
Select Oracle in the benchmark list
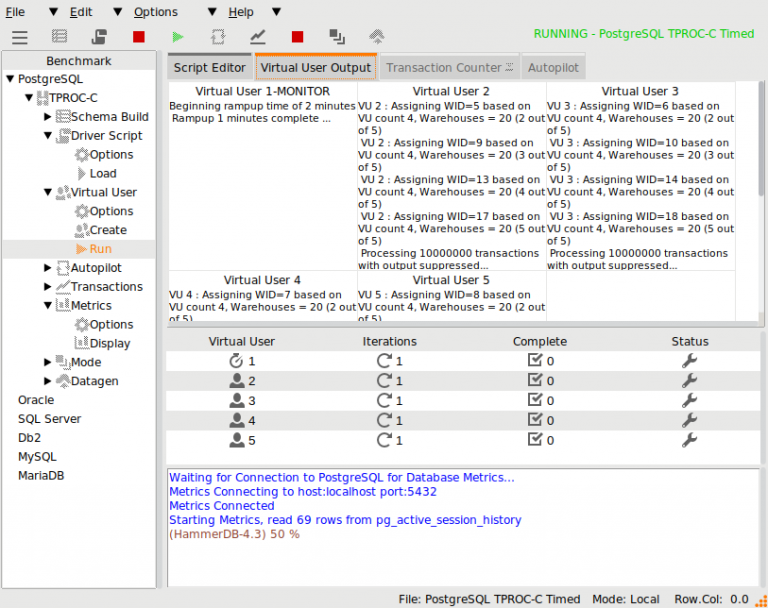[36, 400]
